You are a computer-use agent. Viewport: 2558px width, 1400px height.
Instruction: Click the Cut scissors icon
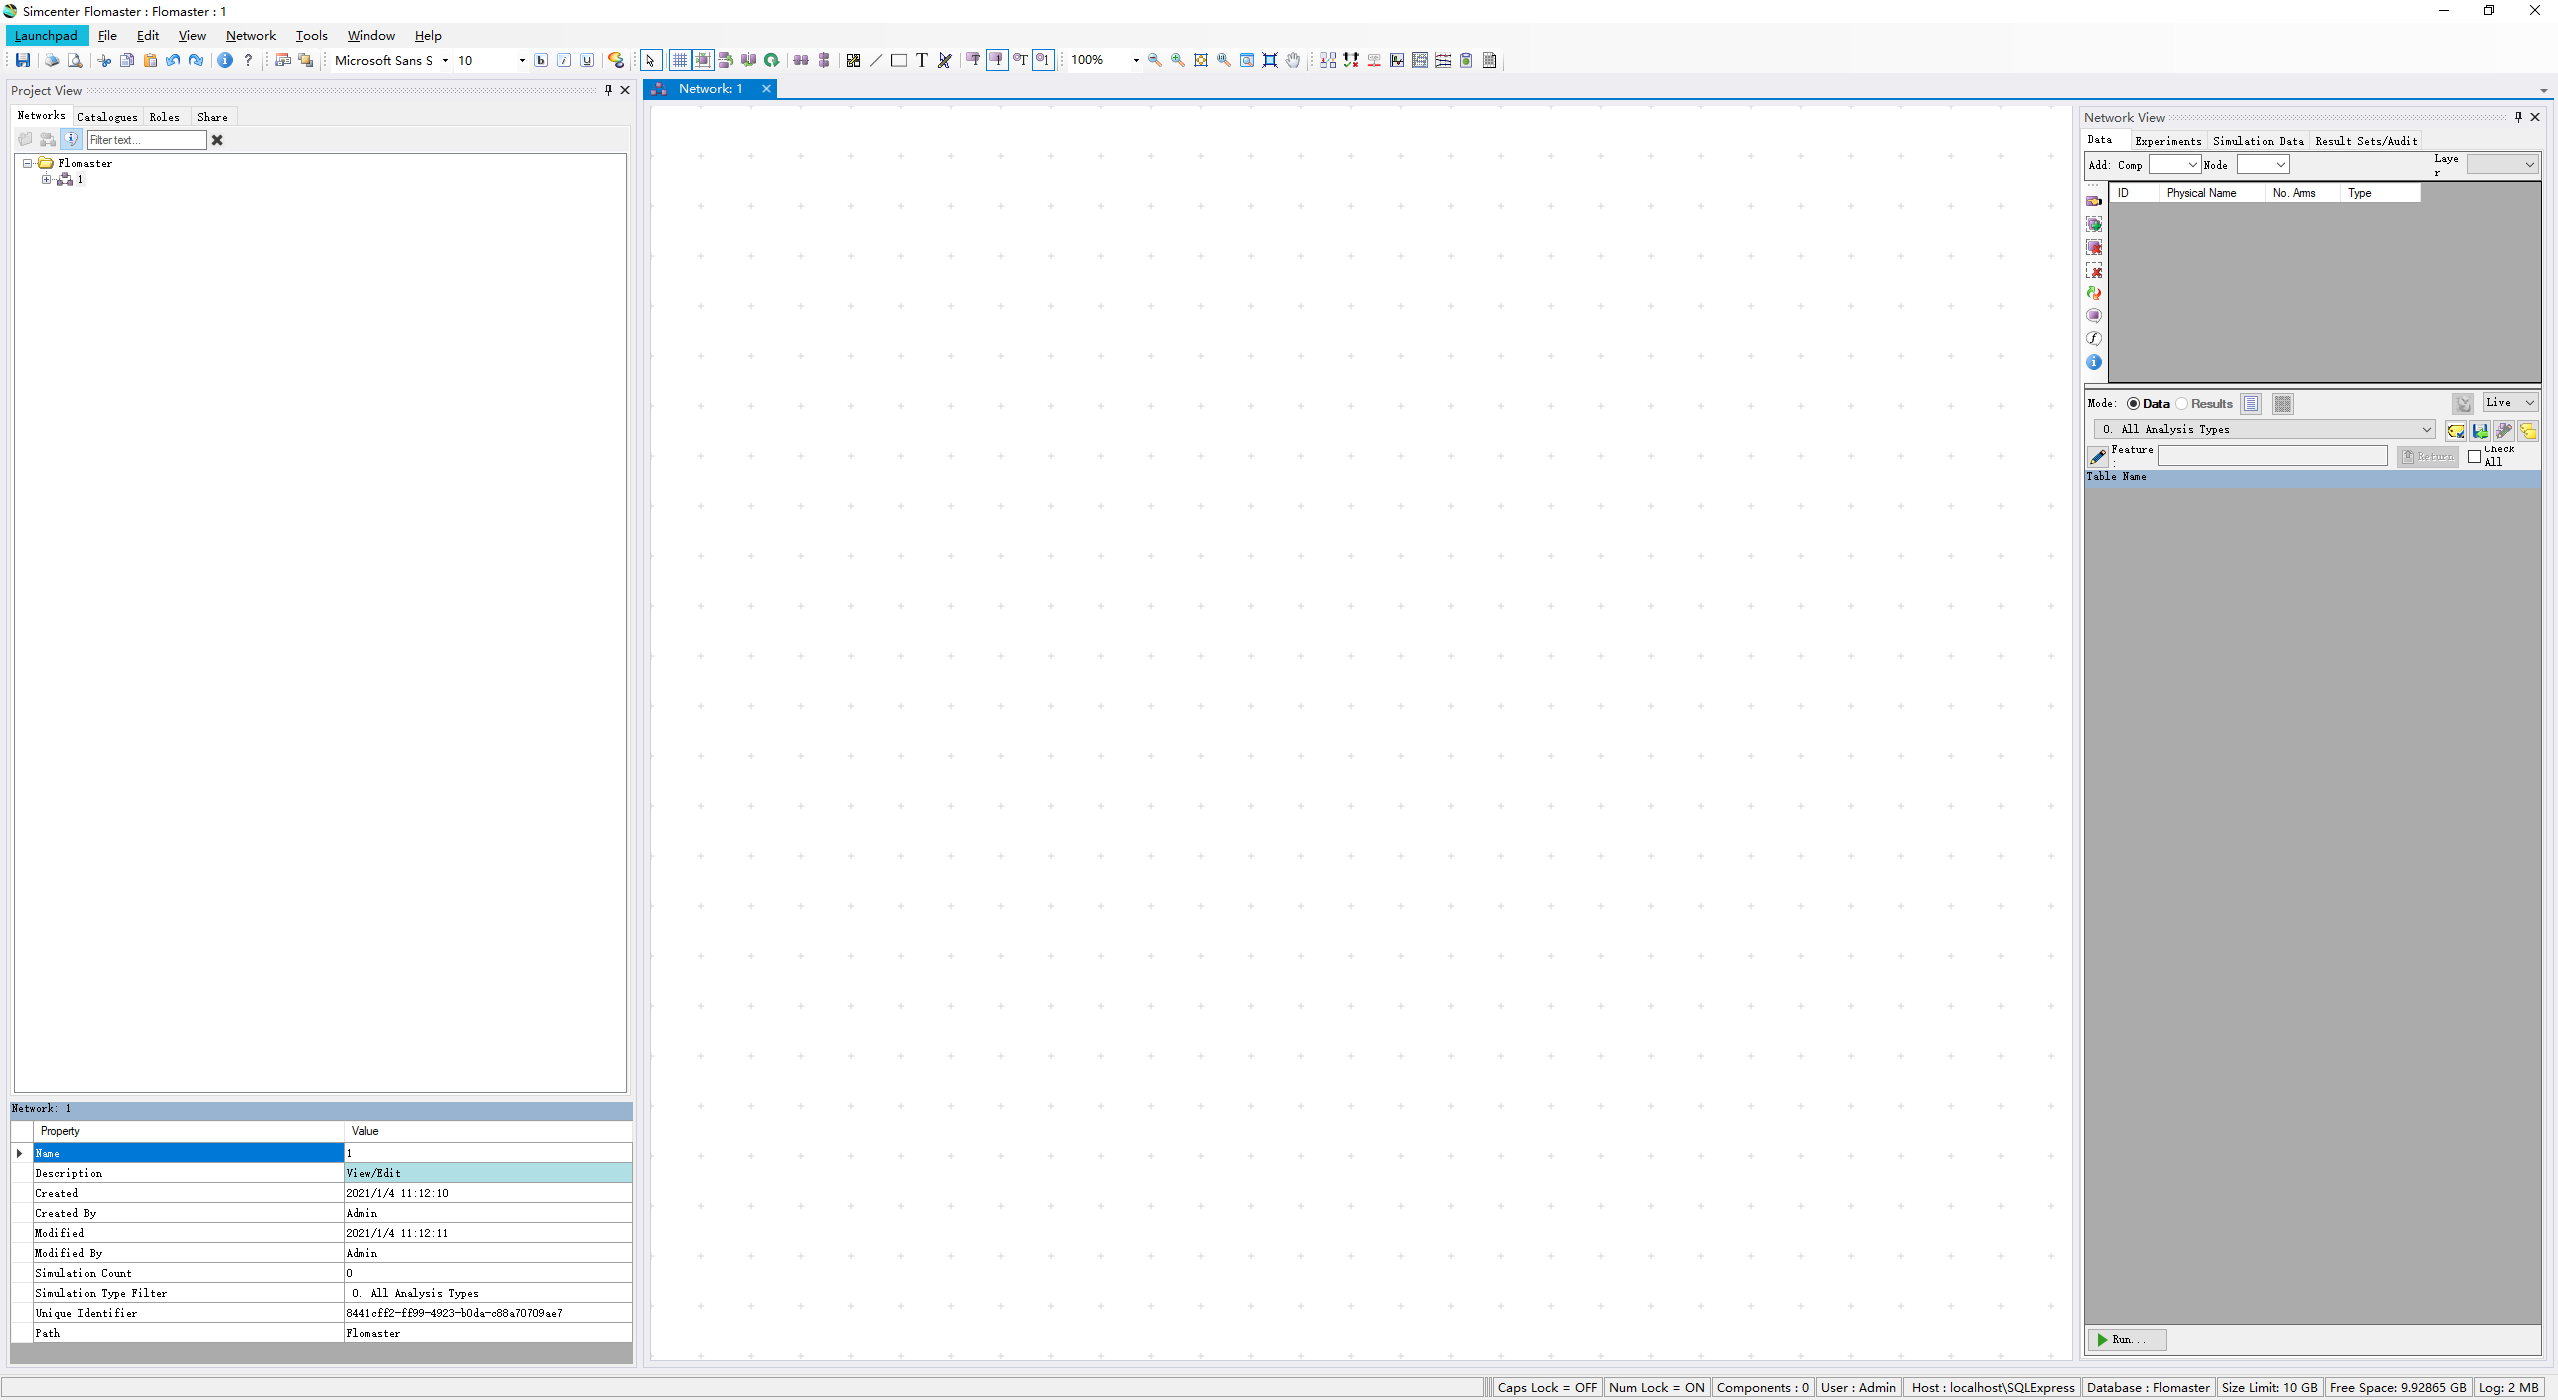tap(104, 60)
